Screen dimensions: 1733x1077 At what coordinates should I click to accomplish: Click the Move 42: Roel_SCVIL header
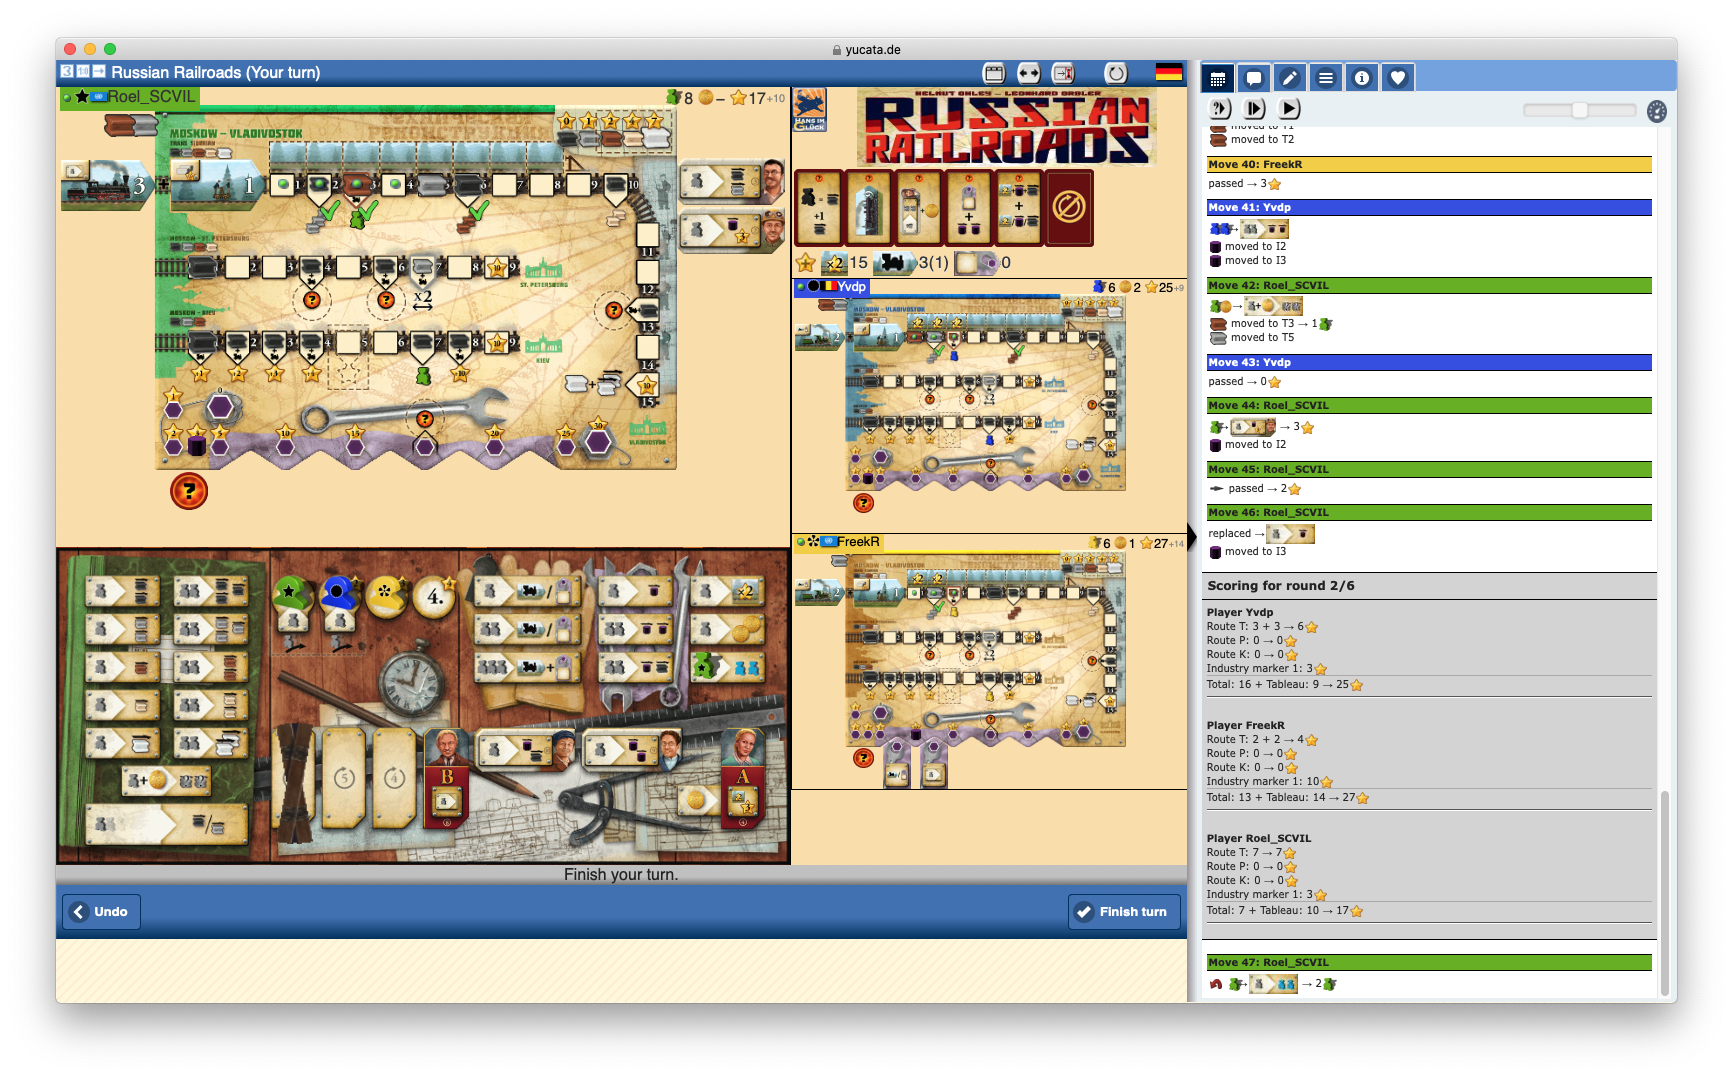pos(1429,286)
